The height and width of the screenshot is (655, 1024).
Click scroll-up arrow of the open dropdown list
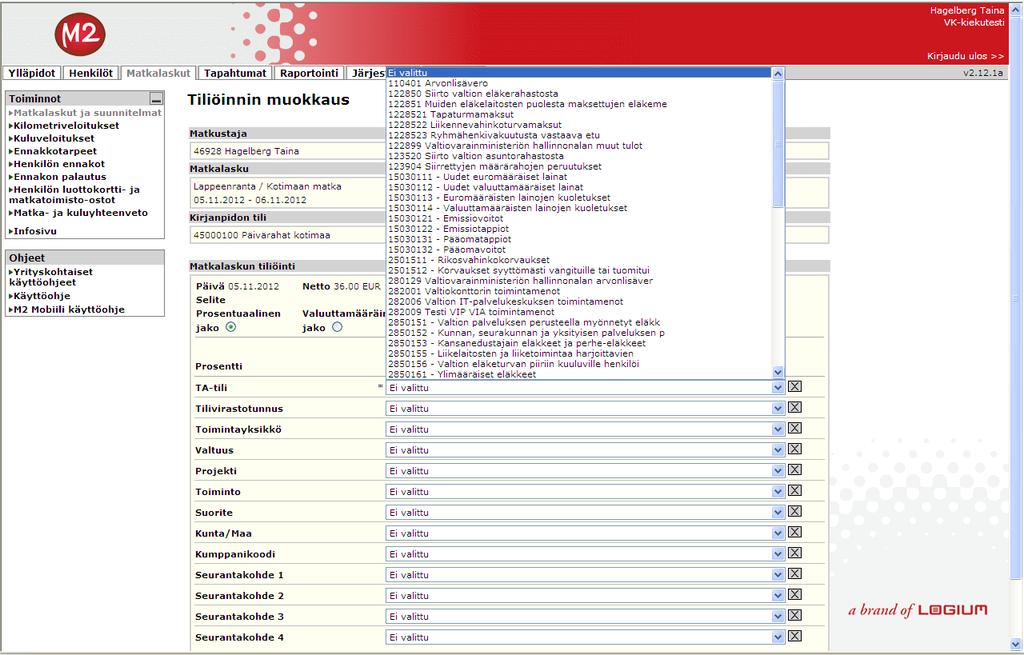778,74
